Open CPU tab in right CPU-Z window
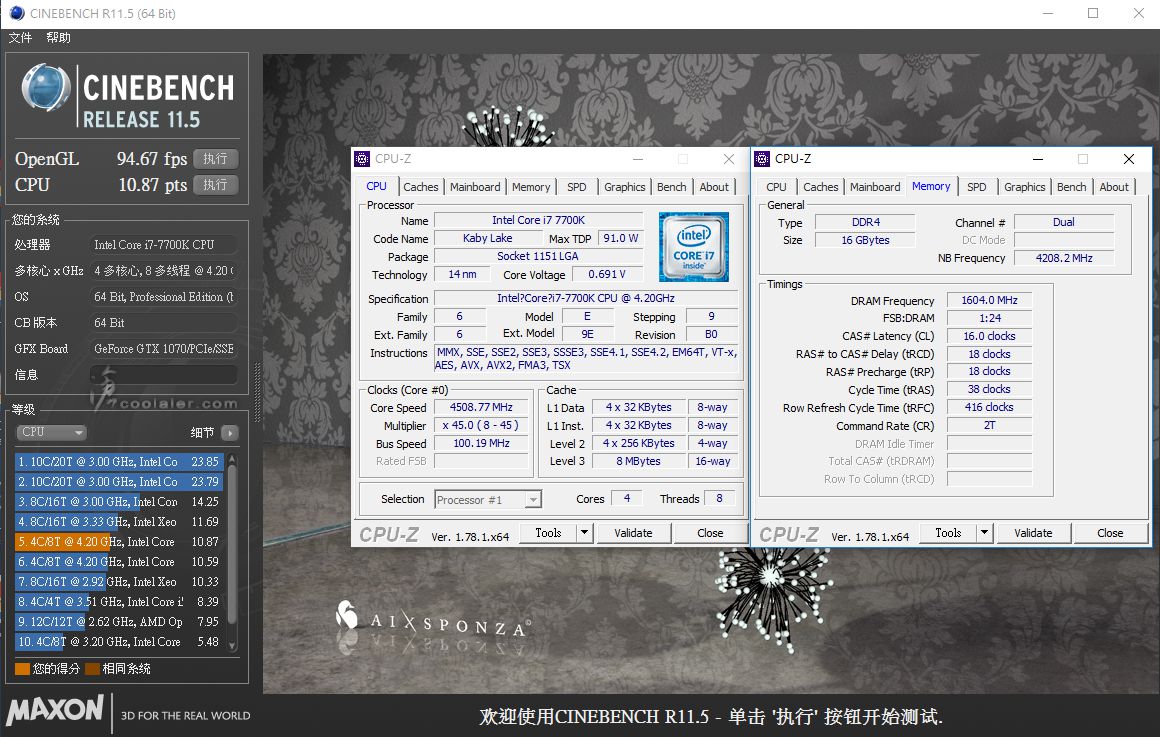The width and height of the screenshot is (1160, 737). pos(777,187)
